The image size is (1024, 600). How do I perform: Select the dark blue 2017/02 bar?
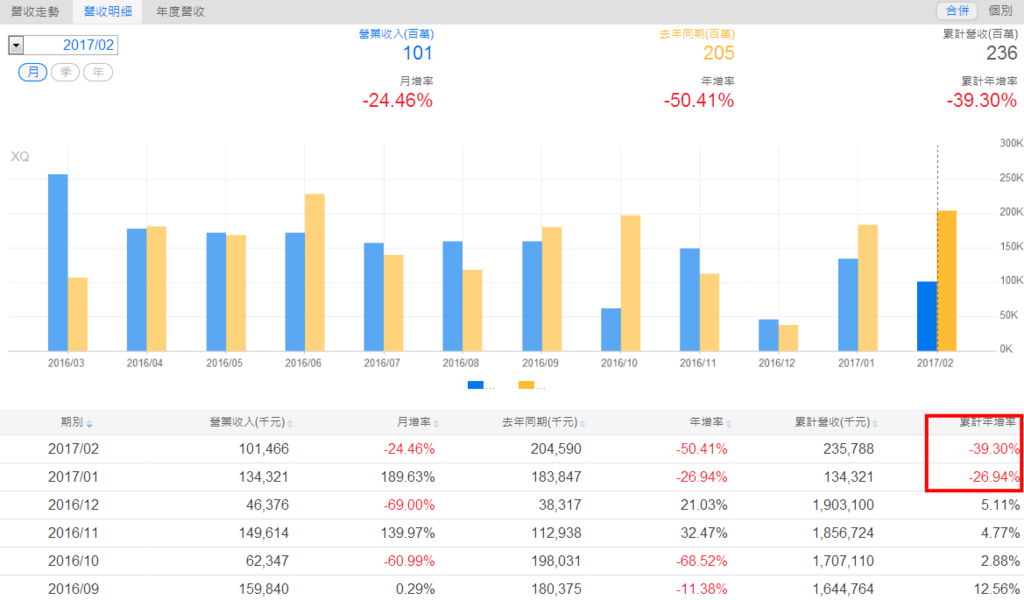927,316
